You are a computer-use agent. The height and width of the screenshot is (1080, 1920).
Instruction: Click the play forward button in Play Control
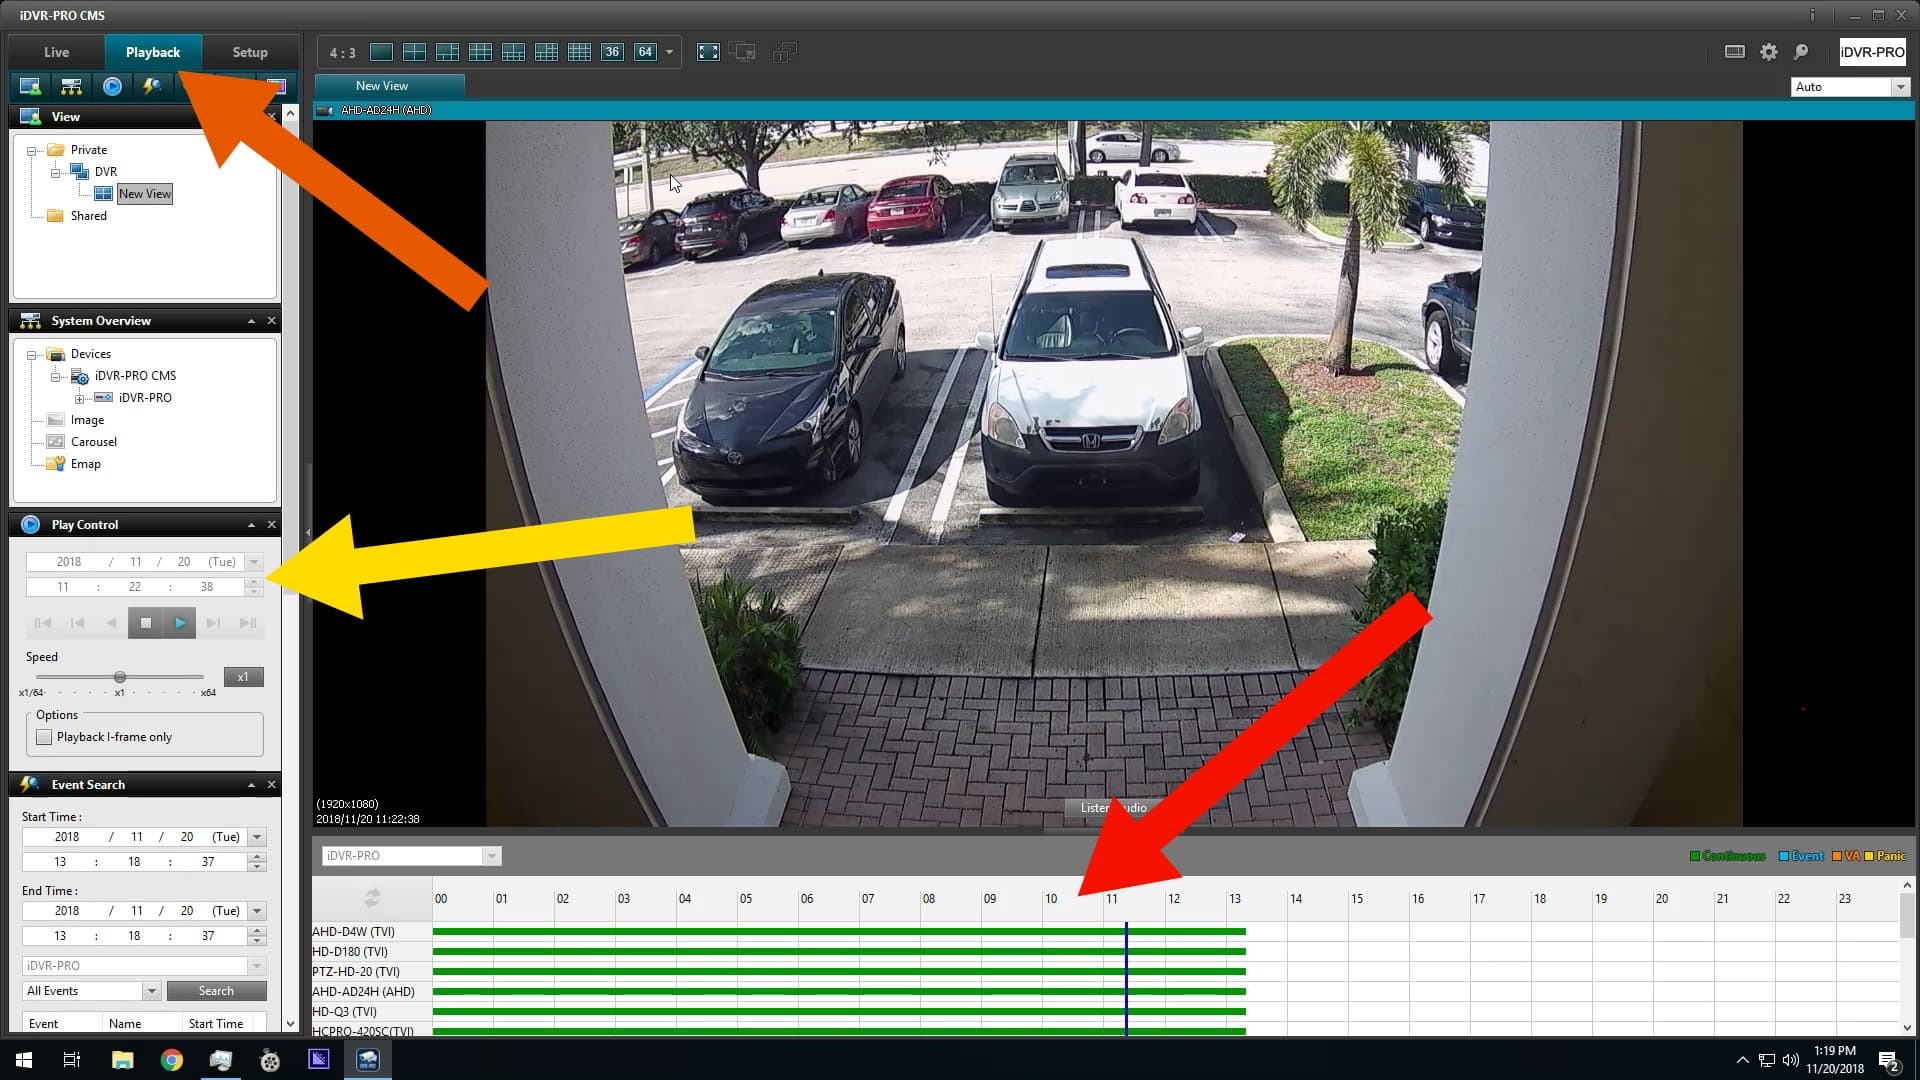pyautogui.click(x=179, y=622)
